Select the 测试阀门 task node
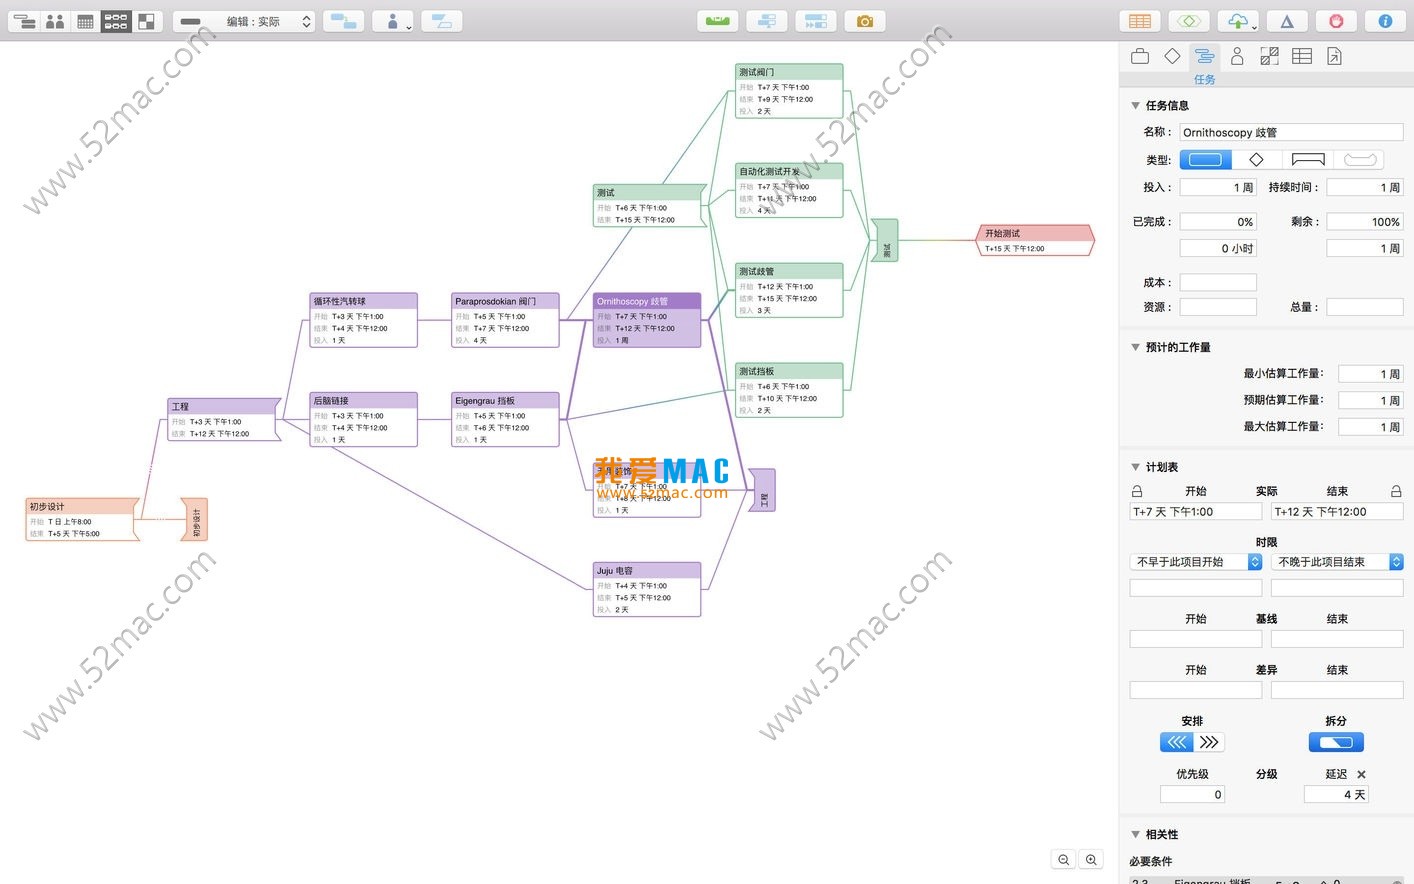Viewport: 1414px width, 884px height. [x=789, y=91]
